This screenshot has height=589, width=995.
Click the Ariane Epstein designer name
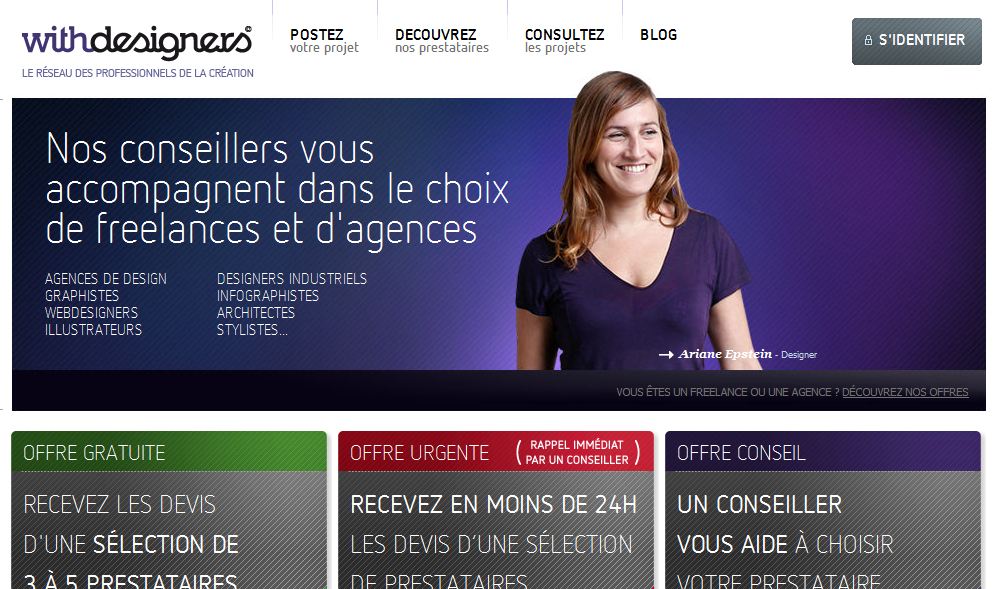(x=725, y=354)
